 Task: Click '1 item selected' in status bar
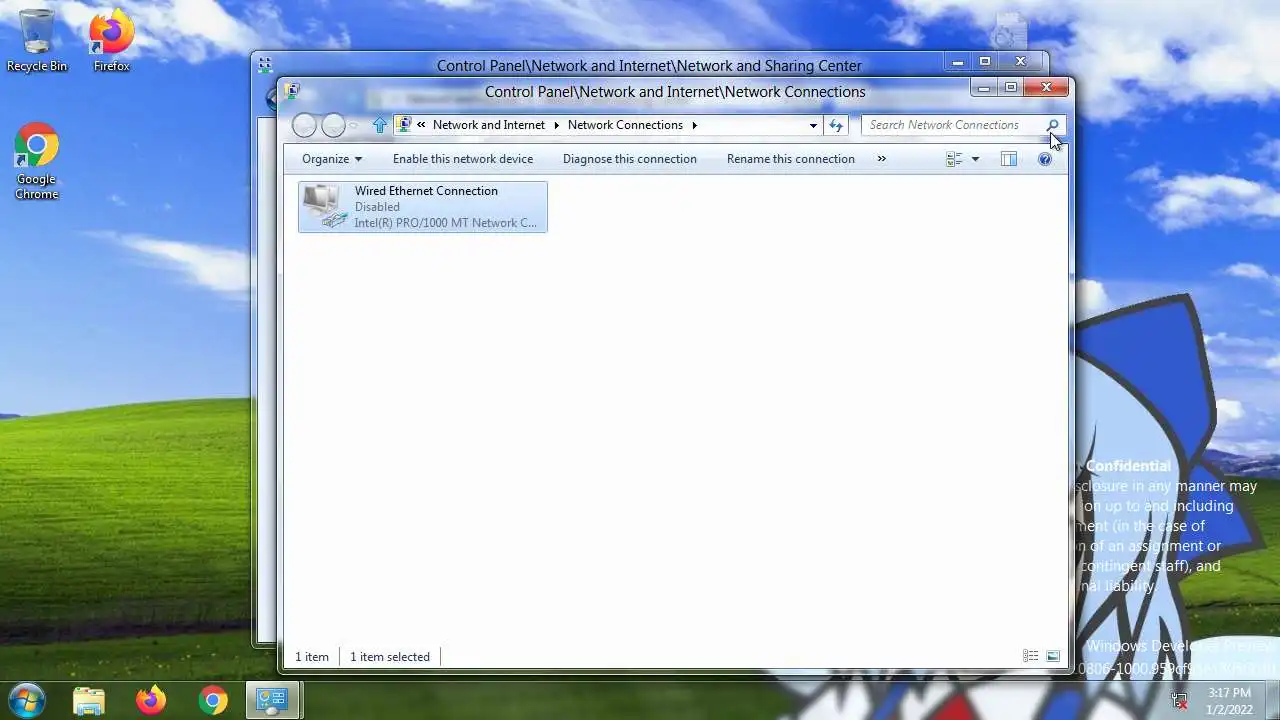click(x=390, y=657)
